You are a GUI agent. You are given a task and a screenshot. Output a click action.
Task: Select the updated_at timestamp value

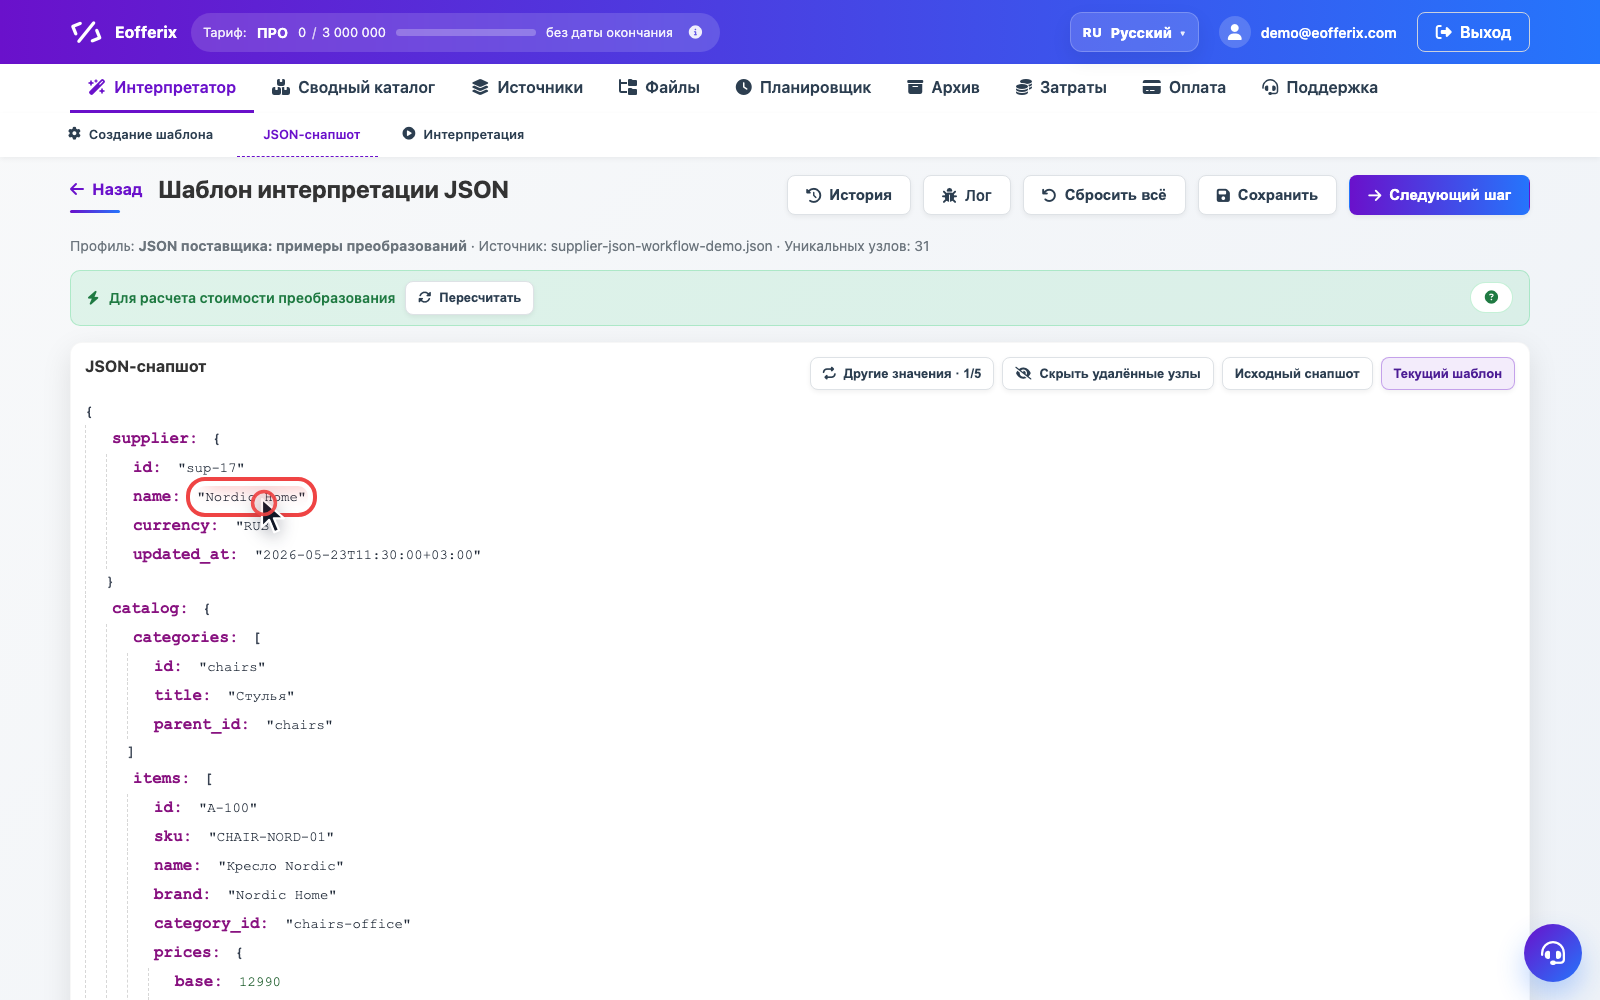click(x=368, y=555)
